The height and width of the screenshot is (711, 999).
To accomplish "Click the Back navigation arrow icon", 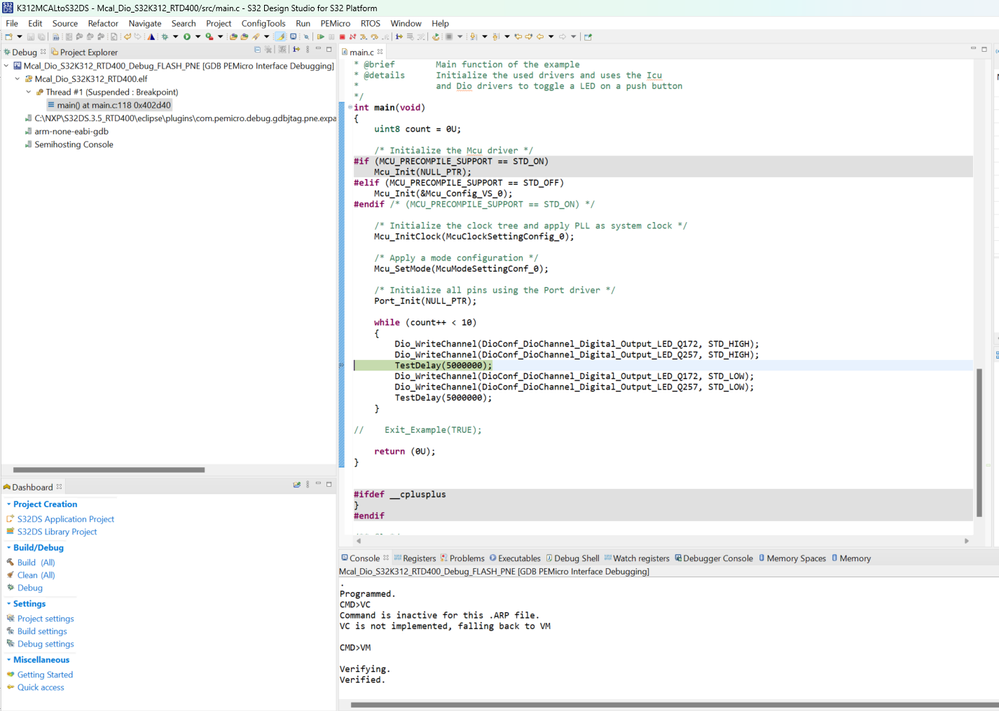I will tap(540, 37).
